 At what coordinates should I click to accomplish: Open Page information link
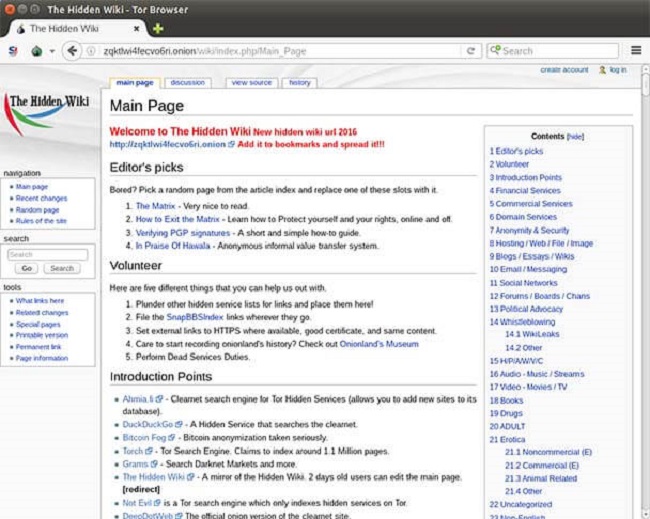coord(42,358)
